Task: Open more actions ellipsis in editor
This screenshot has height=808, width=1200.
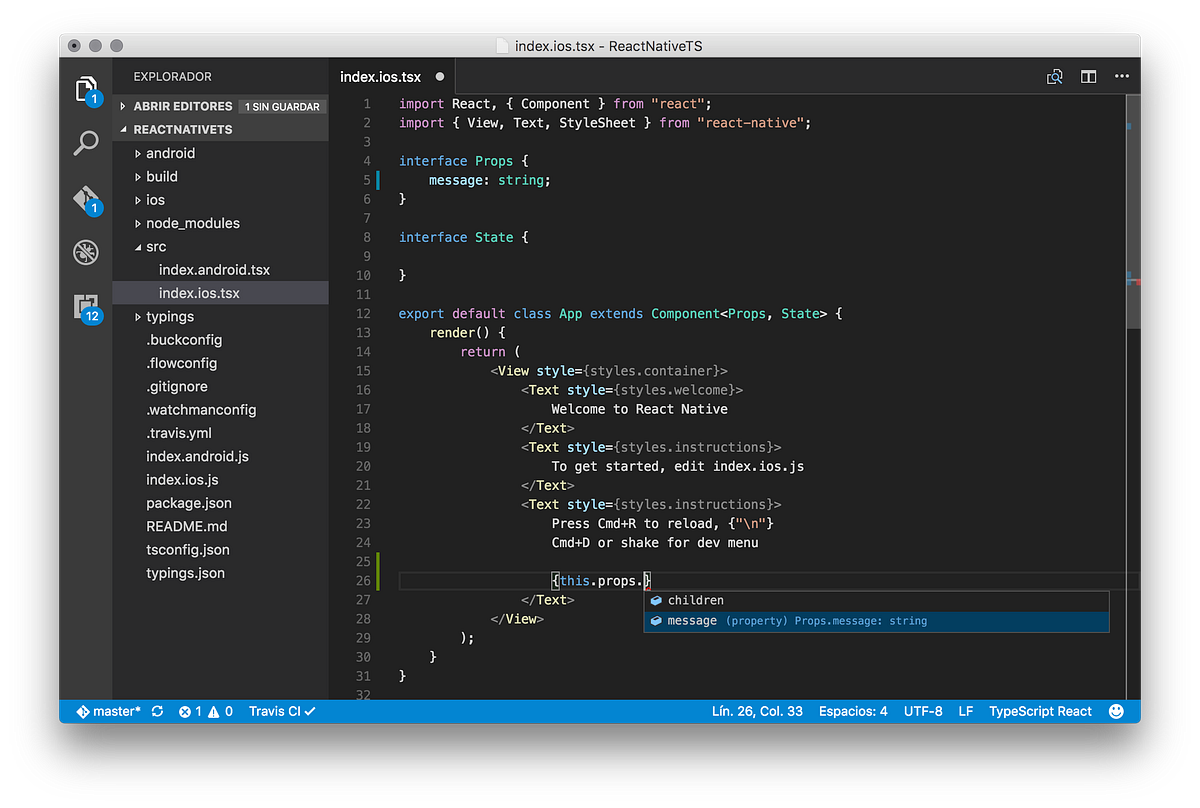Action: click(x=1122, y=77)
